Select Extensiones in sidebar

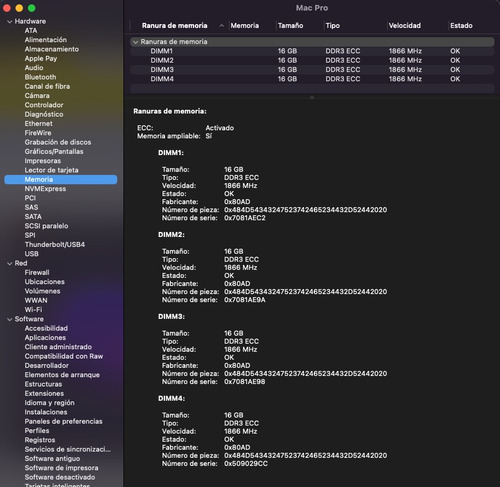[x=44, y=394]
